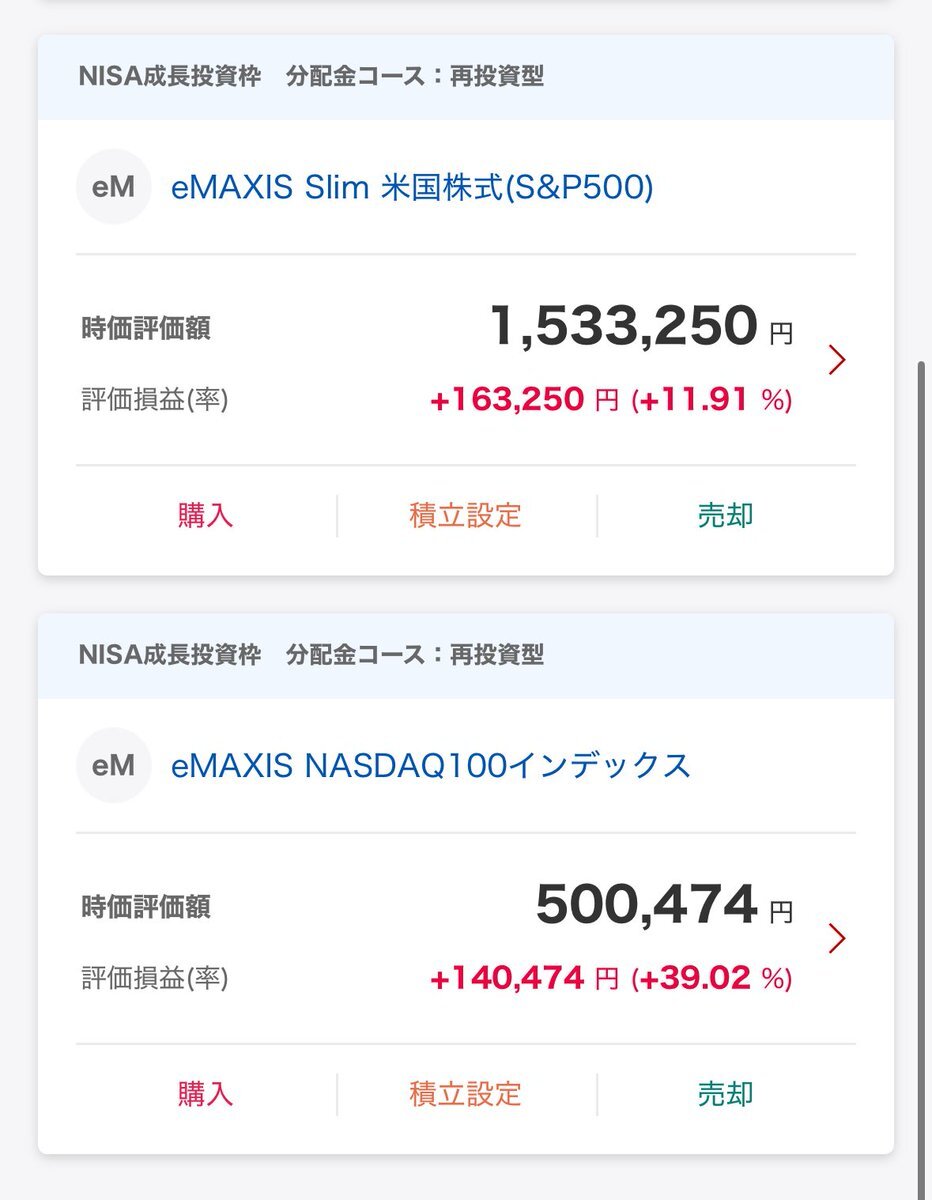The height and width of the screenshot is (1200, 932).
Task: Tap the eM logo beside NASDAQ100 fund
Action: (x=113, y=765)
